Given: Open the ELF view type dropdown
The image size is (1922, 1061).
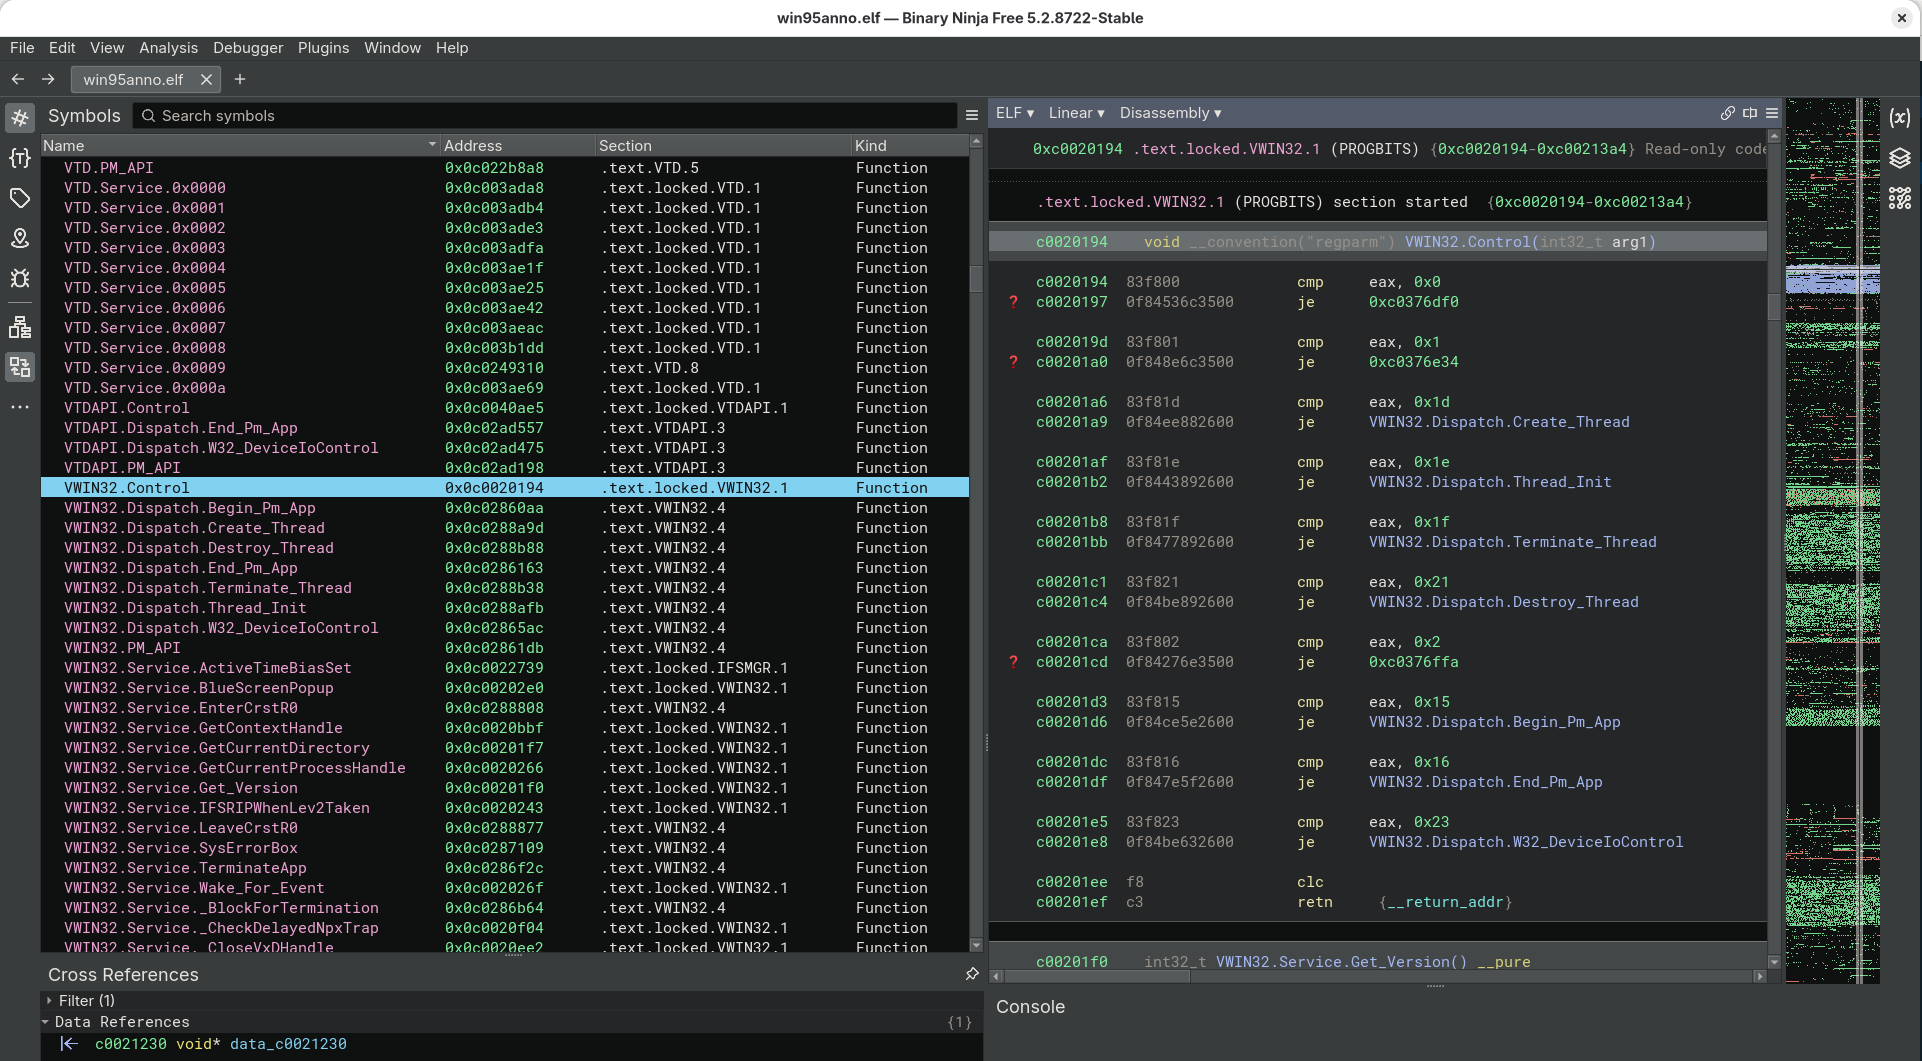Looking at the screenshot, I should coord(1014,113).
